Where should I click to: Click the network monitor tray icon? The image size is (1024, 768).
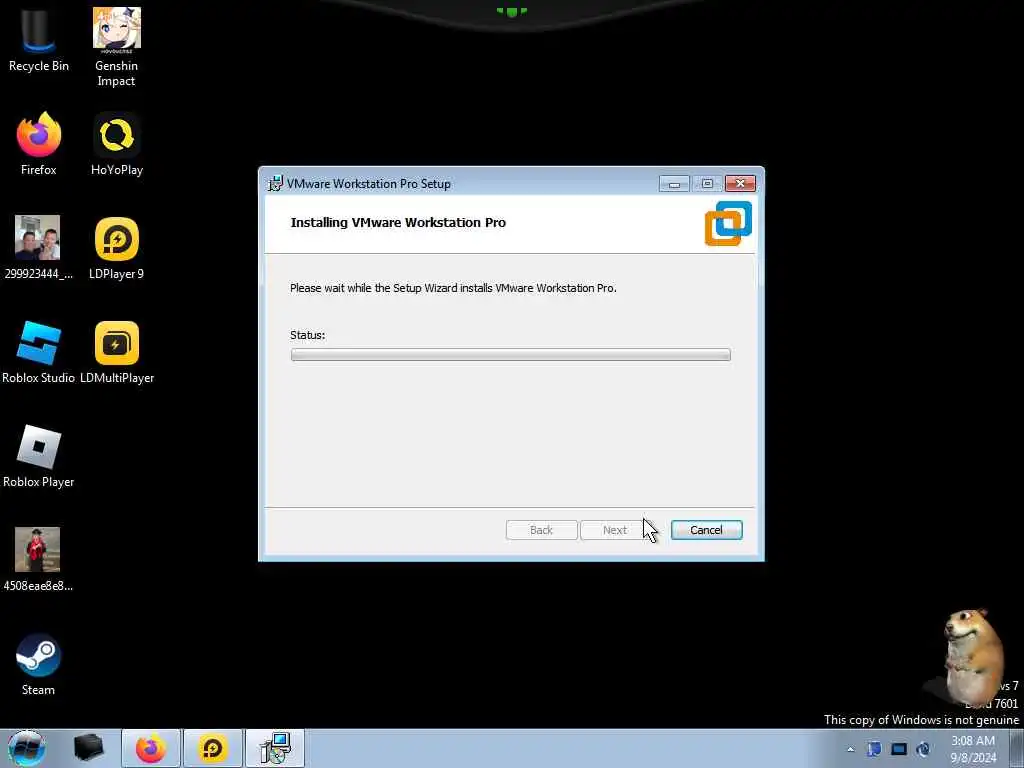[x=899, y=749]
